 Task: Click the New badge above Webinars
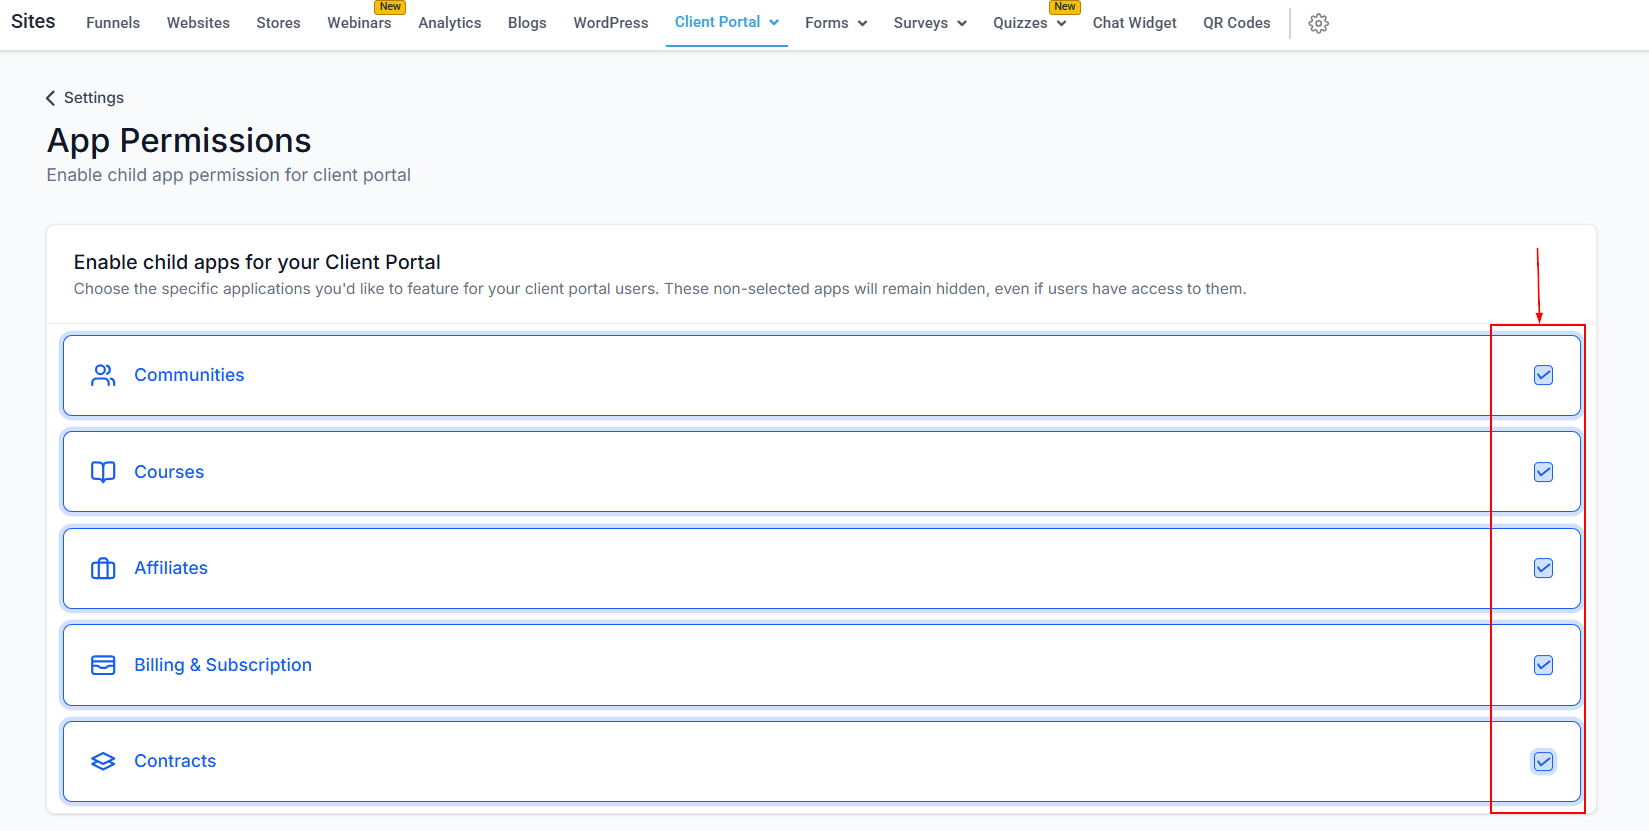tap(390, 6)
